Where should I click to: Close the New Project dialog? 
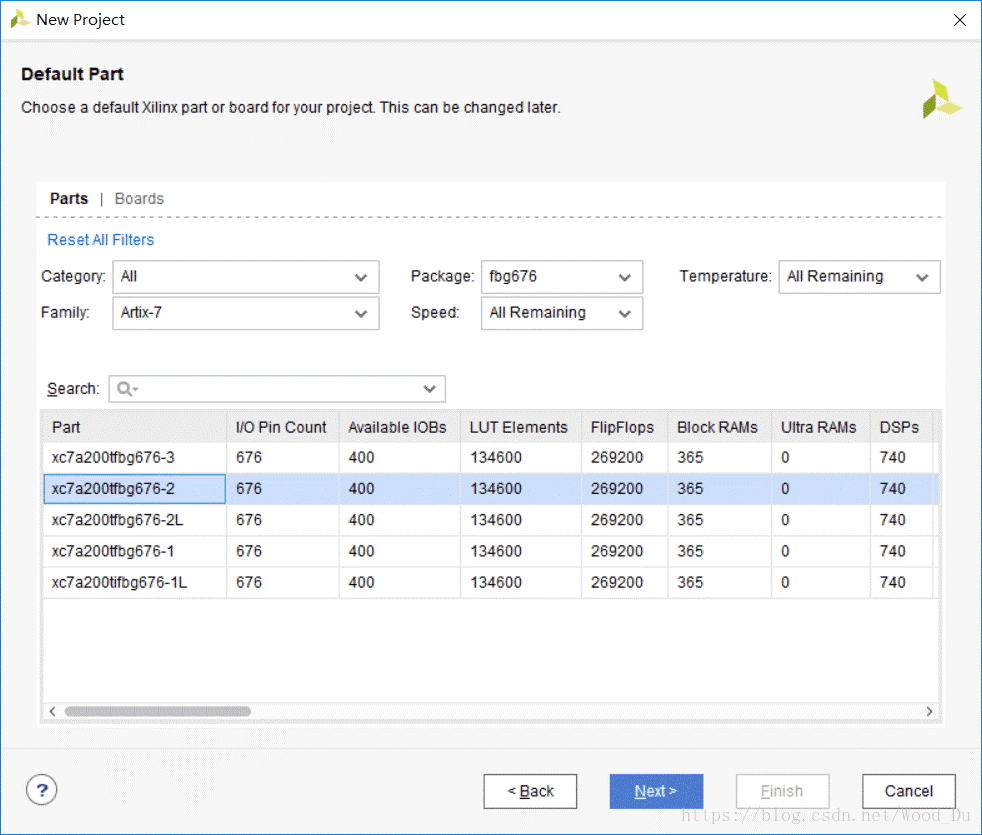pos(959,20)
